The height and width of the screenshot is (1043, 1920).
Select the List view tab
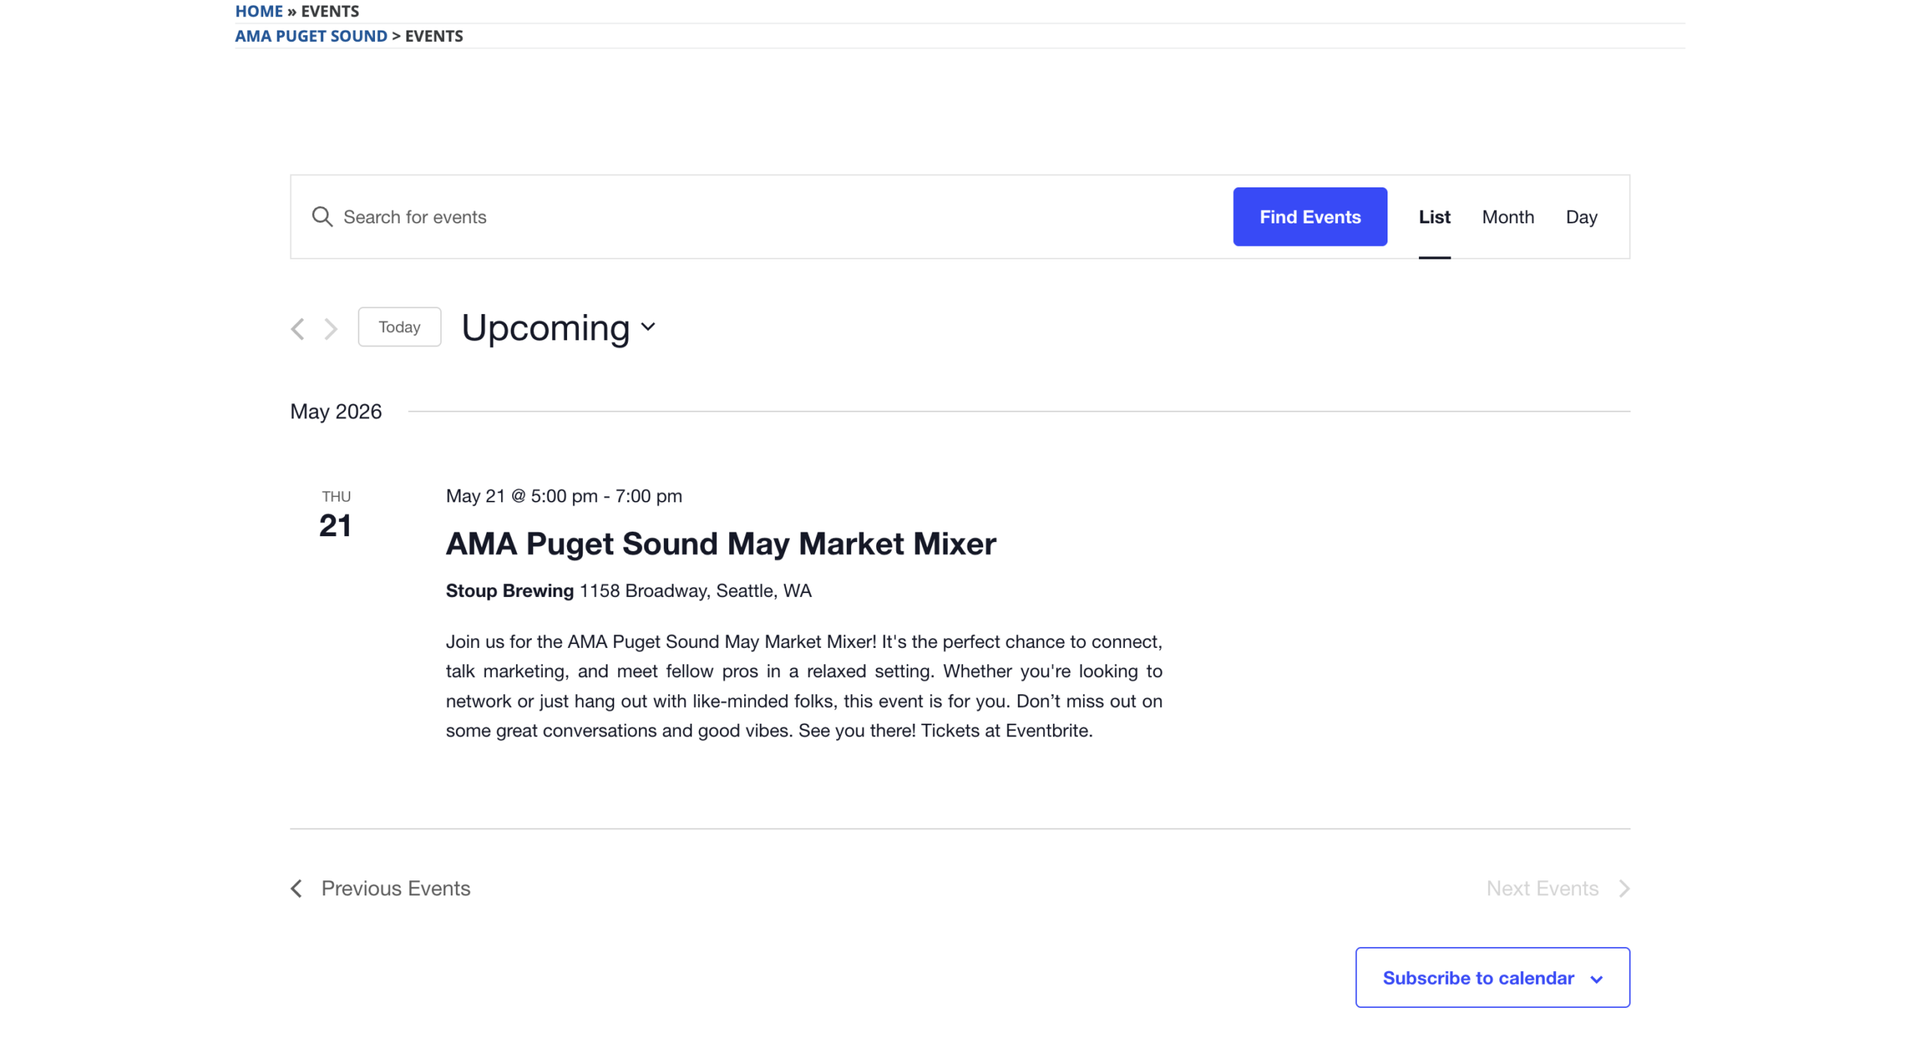pos(1434,217)
